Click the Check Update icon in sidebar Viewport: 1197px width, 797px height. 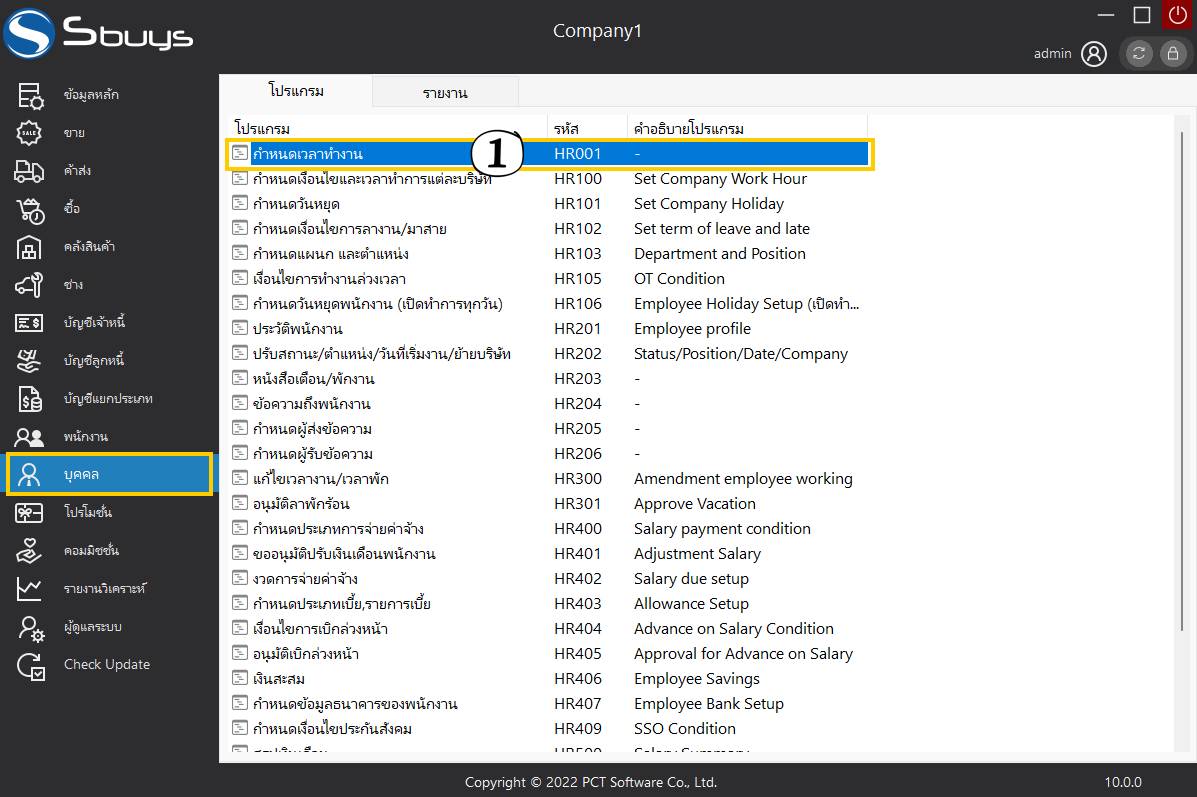point(30,665)
